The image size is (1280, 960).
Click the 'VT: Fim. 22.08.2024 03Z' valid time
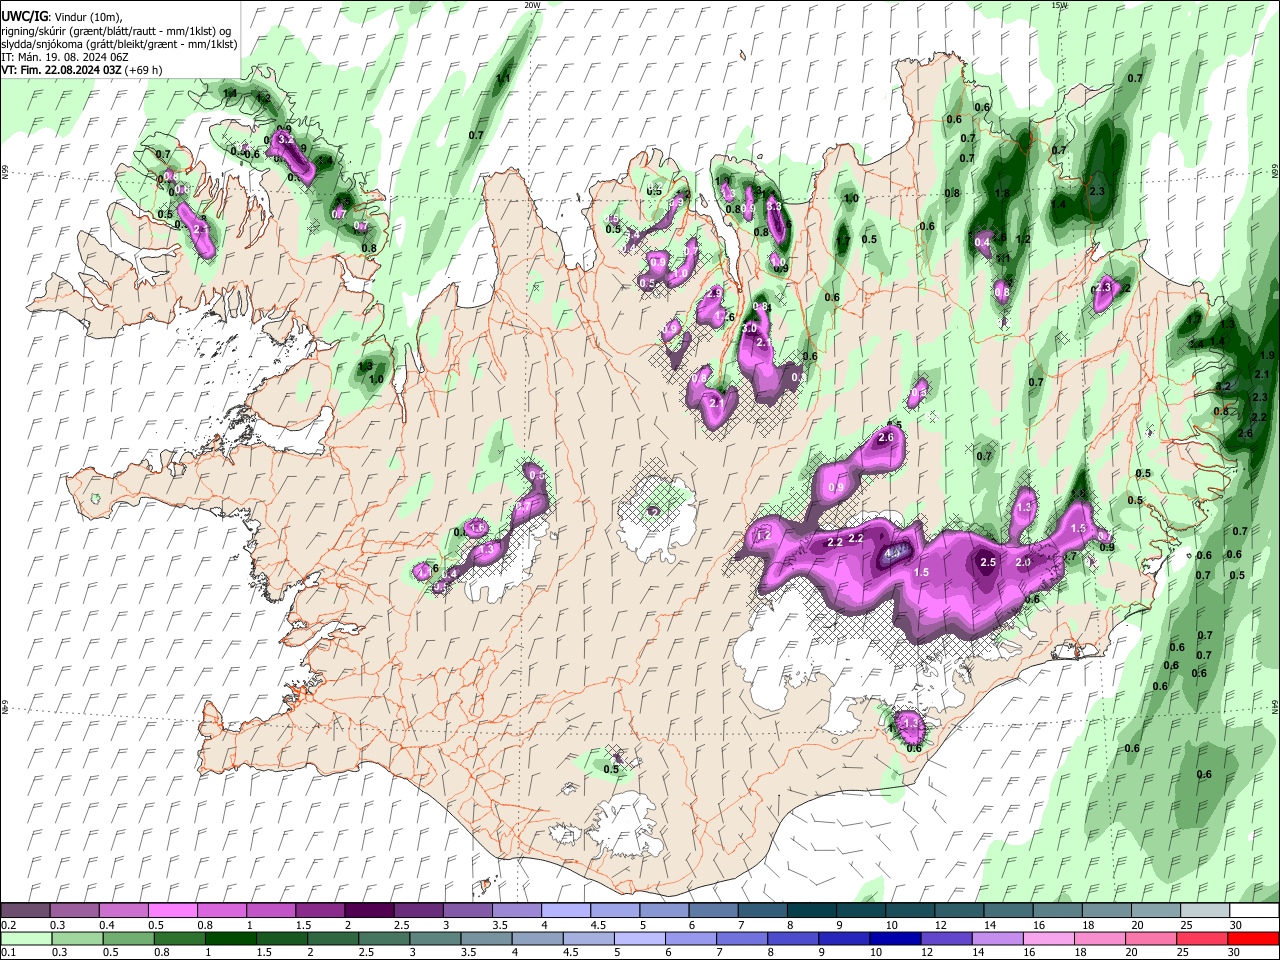click(x=62, y=70)
